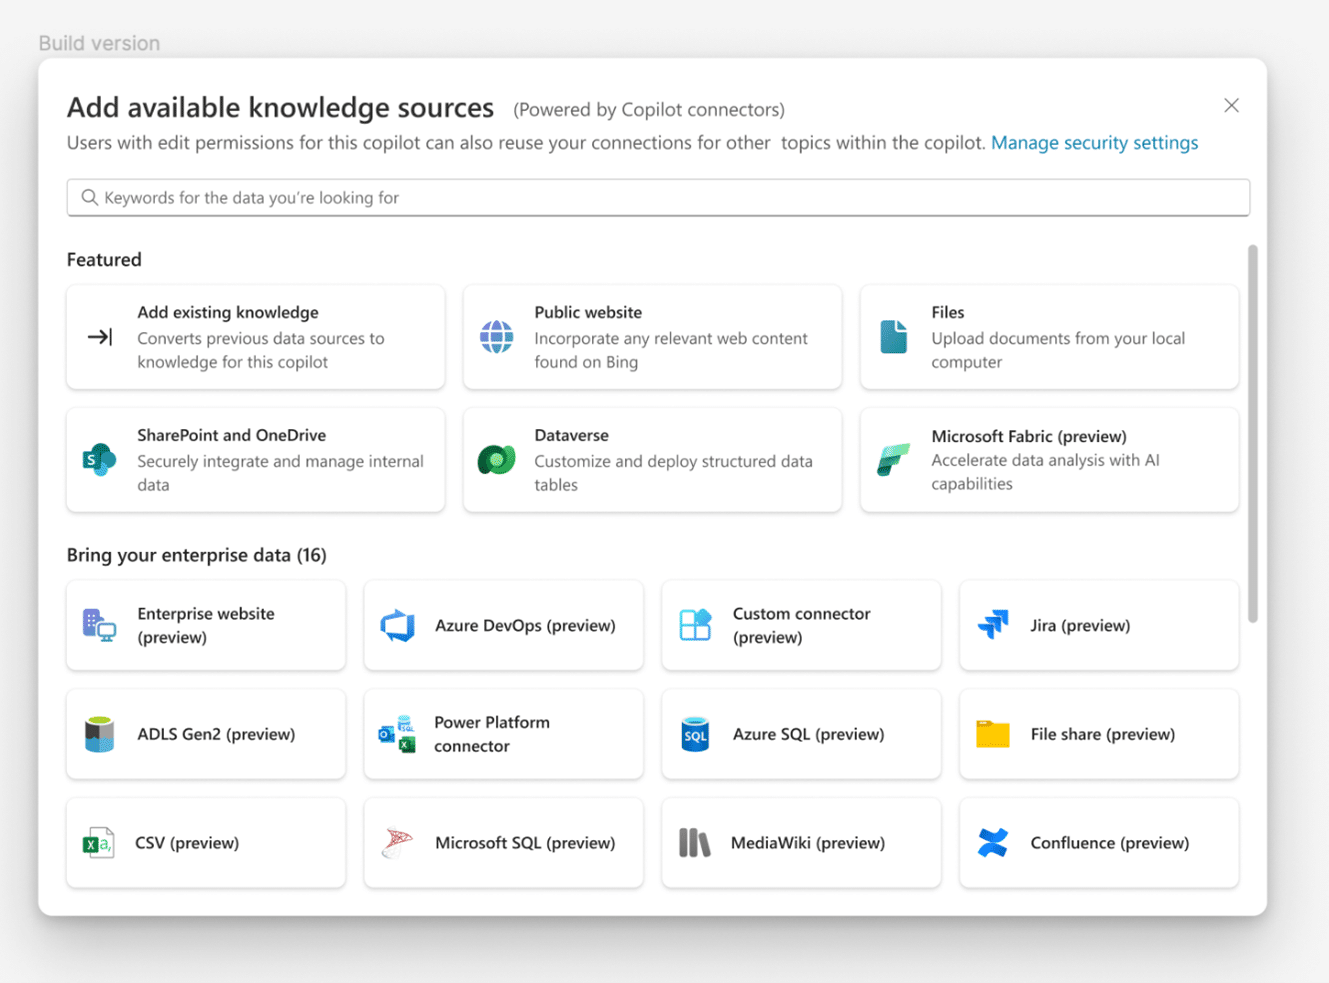This screenshot has height=983, width=1329.
Task: Select the Dataverse icon
Action: pos(495,460)
